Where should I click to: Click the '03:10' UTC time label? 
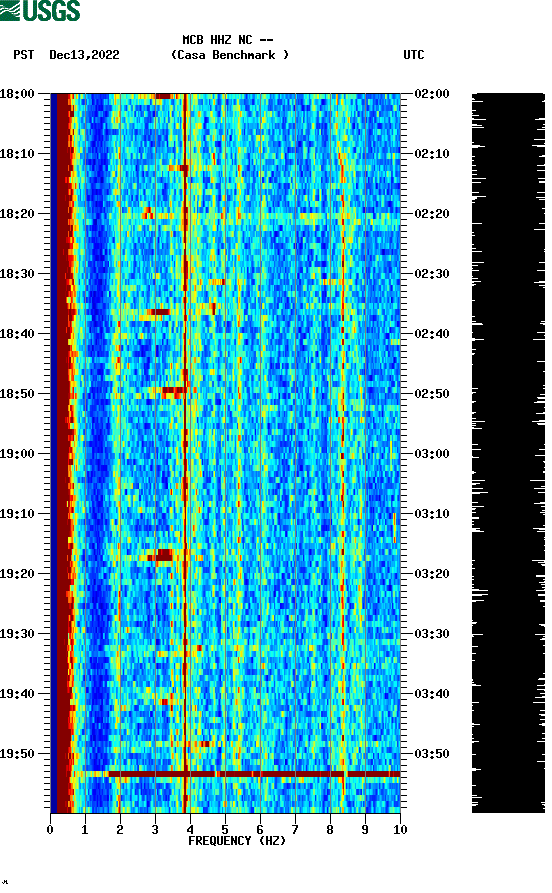(432, 514)
